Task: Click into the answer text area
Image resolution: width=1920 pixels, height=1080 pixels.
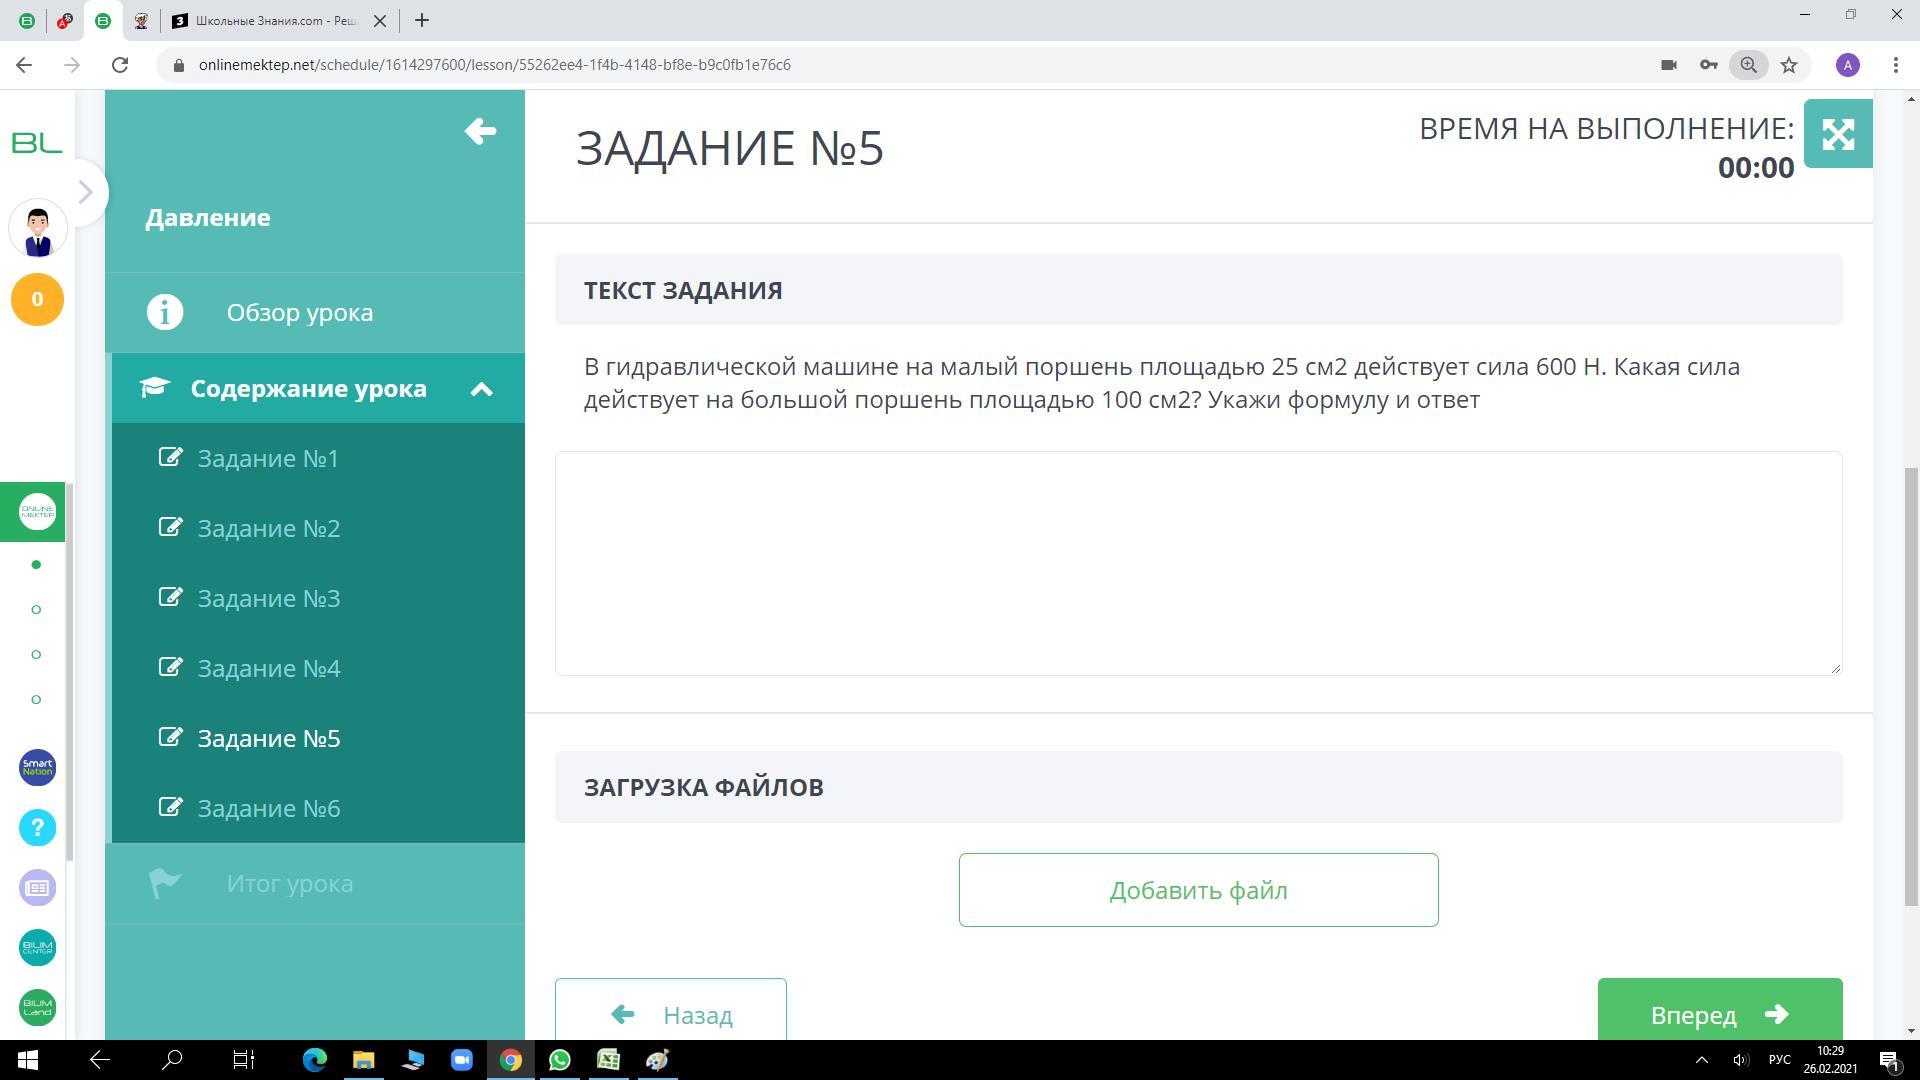Action: [1198, 563]
